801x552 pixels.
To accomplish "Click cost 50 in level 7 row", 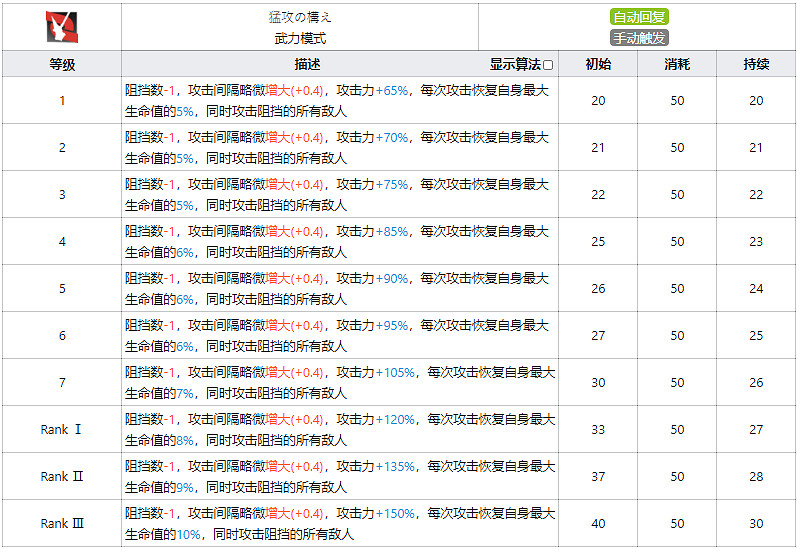I will 677,382.
